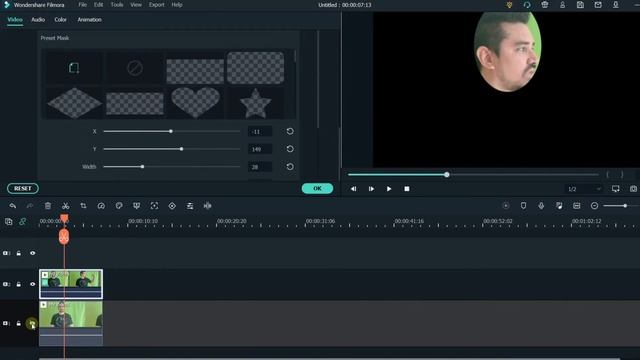This screenshot has width=640, height=360.
Task: Reset the X value with circular arrow
Action: click(x=290, y=131)
